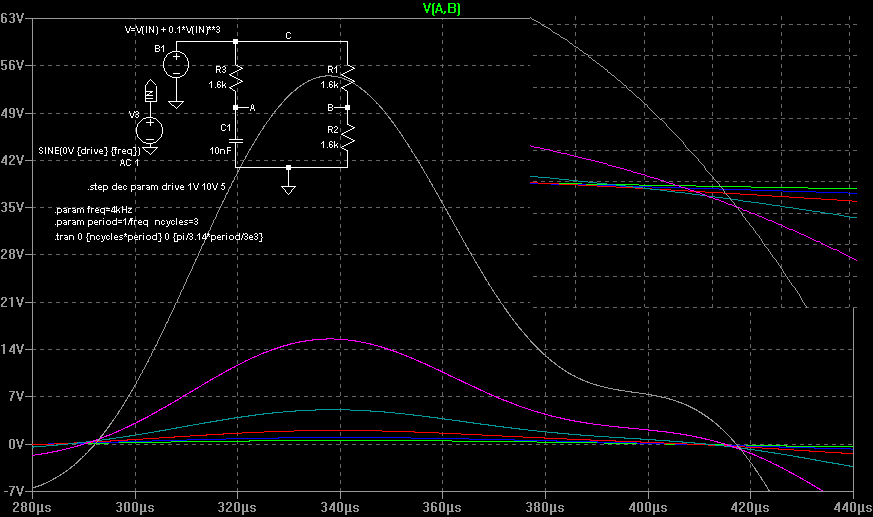Click the 21V vertical axis label
Screen dimensions: 873x517
click(12, 302)
